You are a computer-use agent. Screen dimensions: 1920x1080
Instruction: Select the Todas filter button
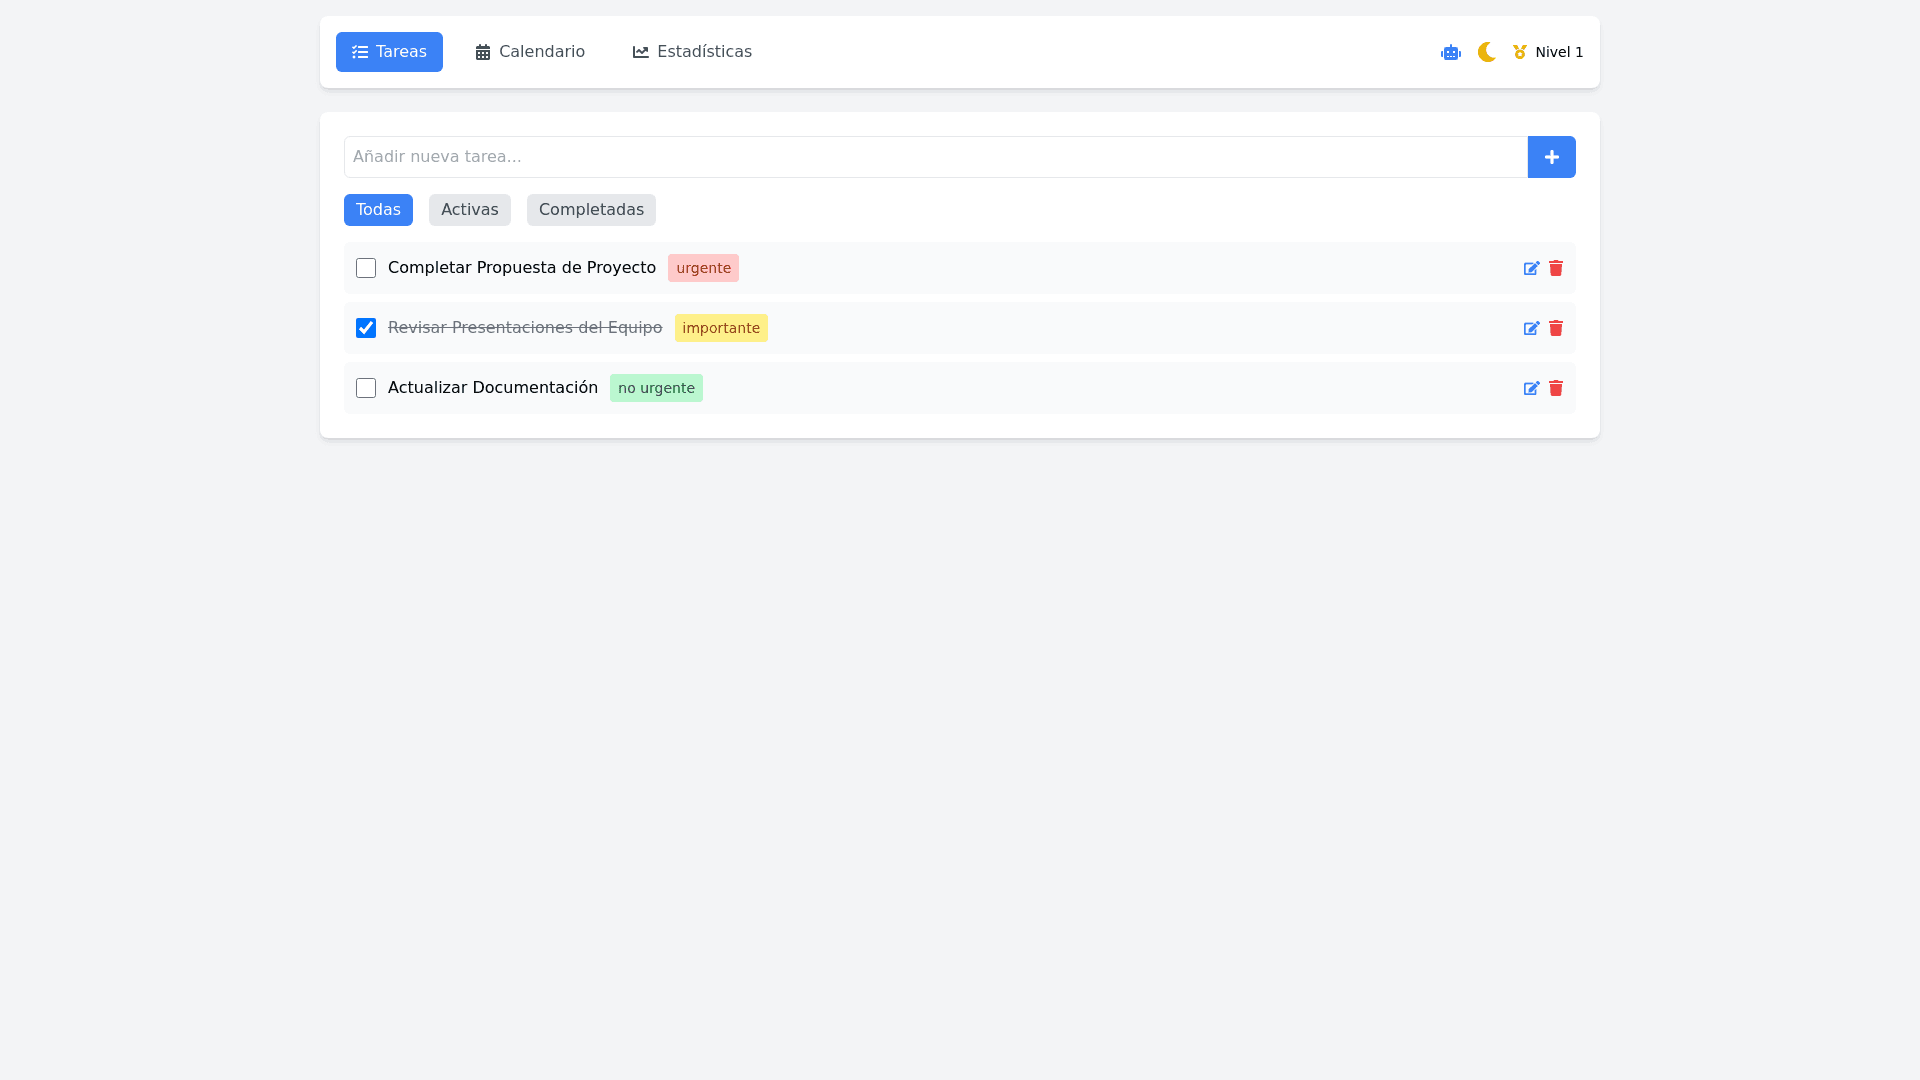pyautogui.click(x=378, y=210)
